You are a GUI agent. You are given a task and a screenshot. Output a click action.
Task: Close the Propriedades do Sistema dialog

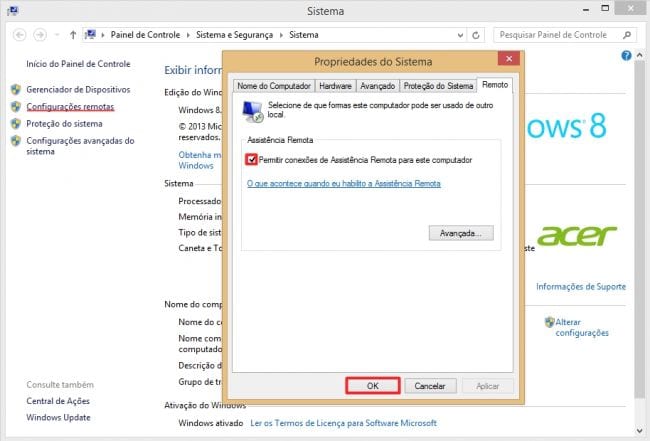click(509, 58)
